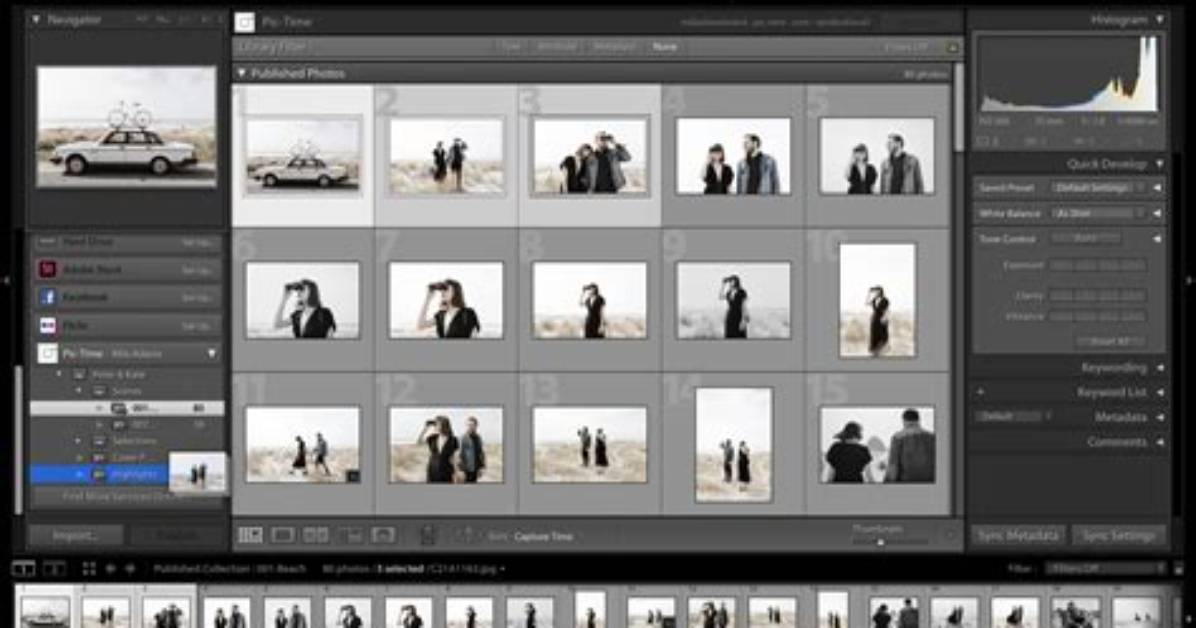Open the Saved Preset dropdown
Viewport: 1196px width, 628px height.
(1098, 188)
